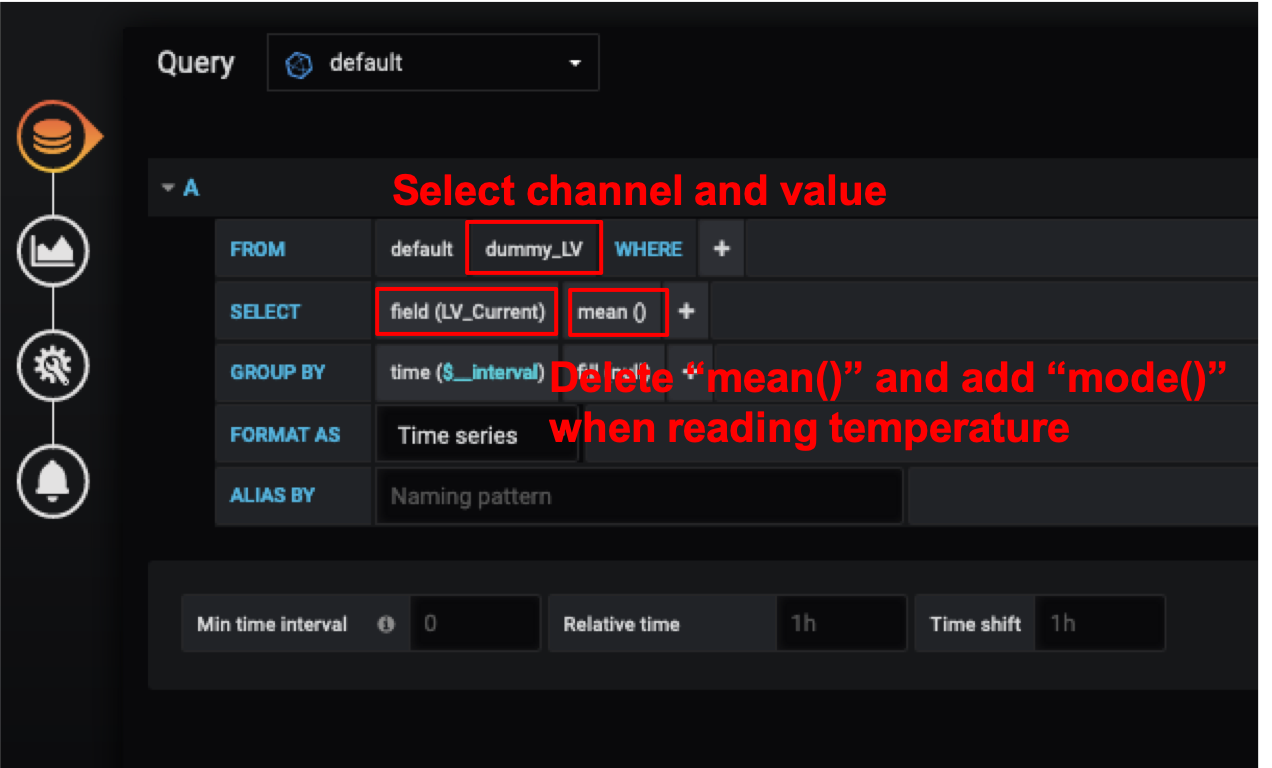Image resolution: width=1272 pixels, height=768 pixels.
Task: Open the default data source dropdown
Action: pyautogui.click(x=433, y=63)
